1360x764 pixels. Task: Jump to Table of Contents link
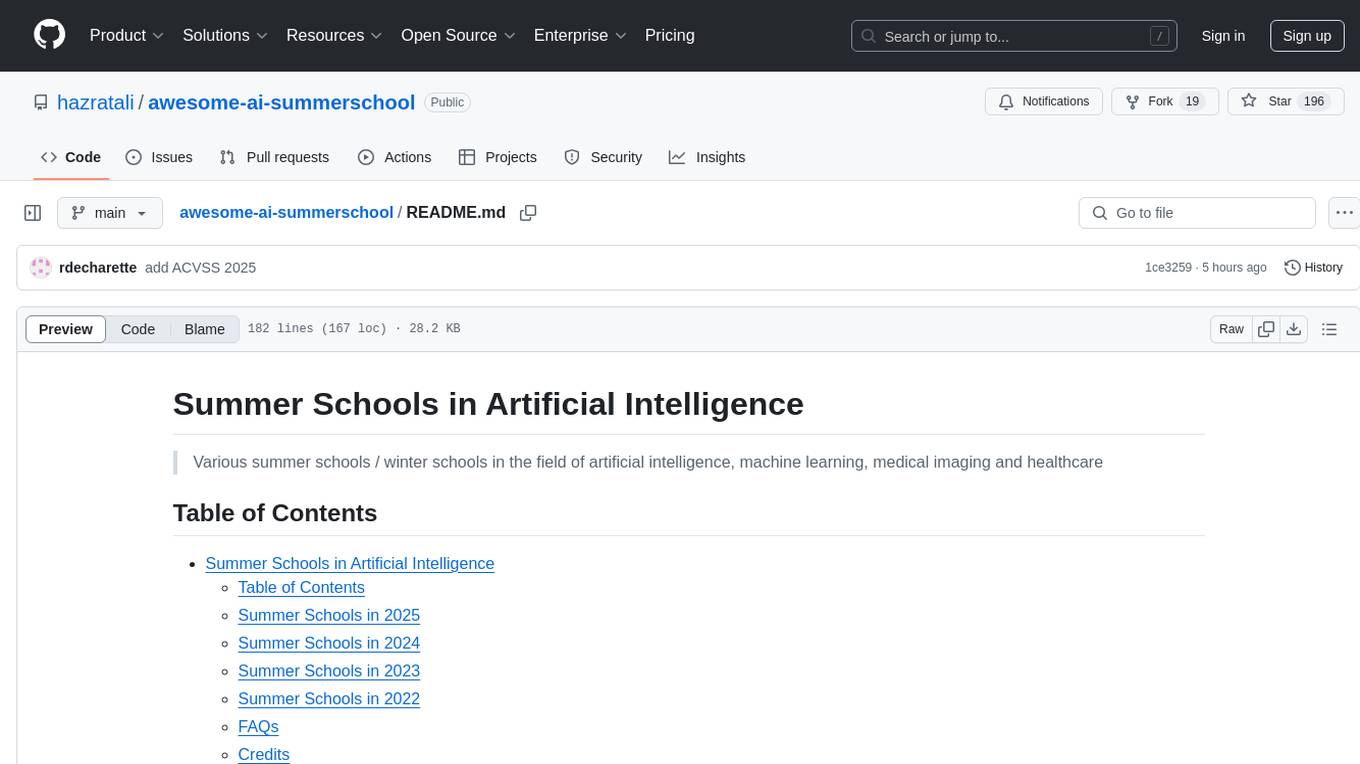[301, 587]
